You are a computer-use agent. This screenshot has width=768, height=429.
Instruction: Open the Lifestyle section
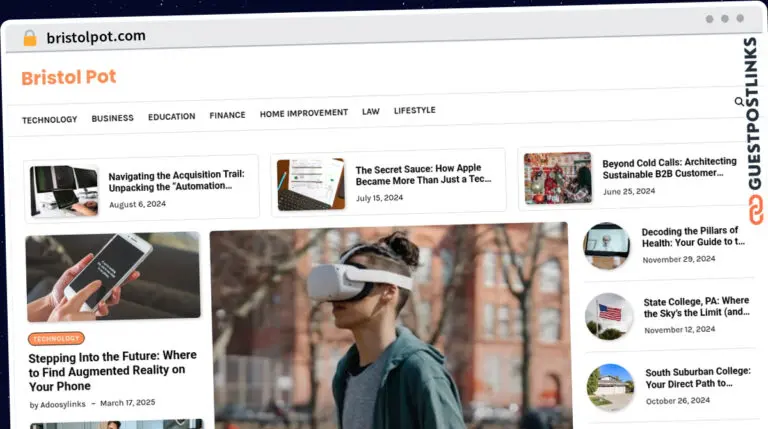click(x=414, y=111)
